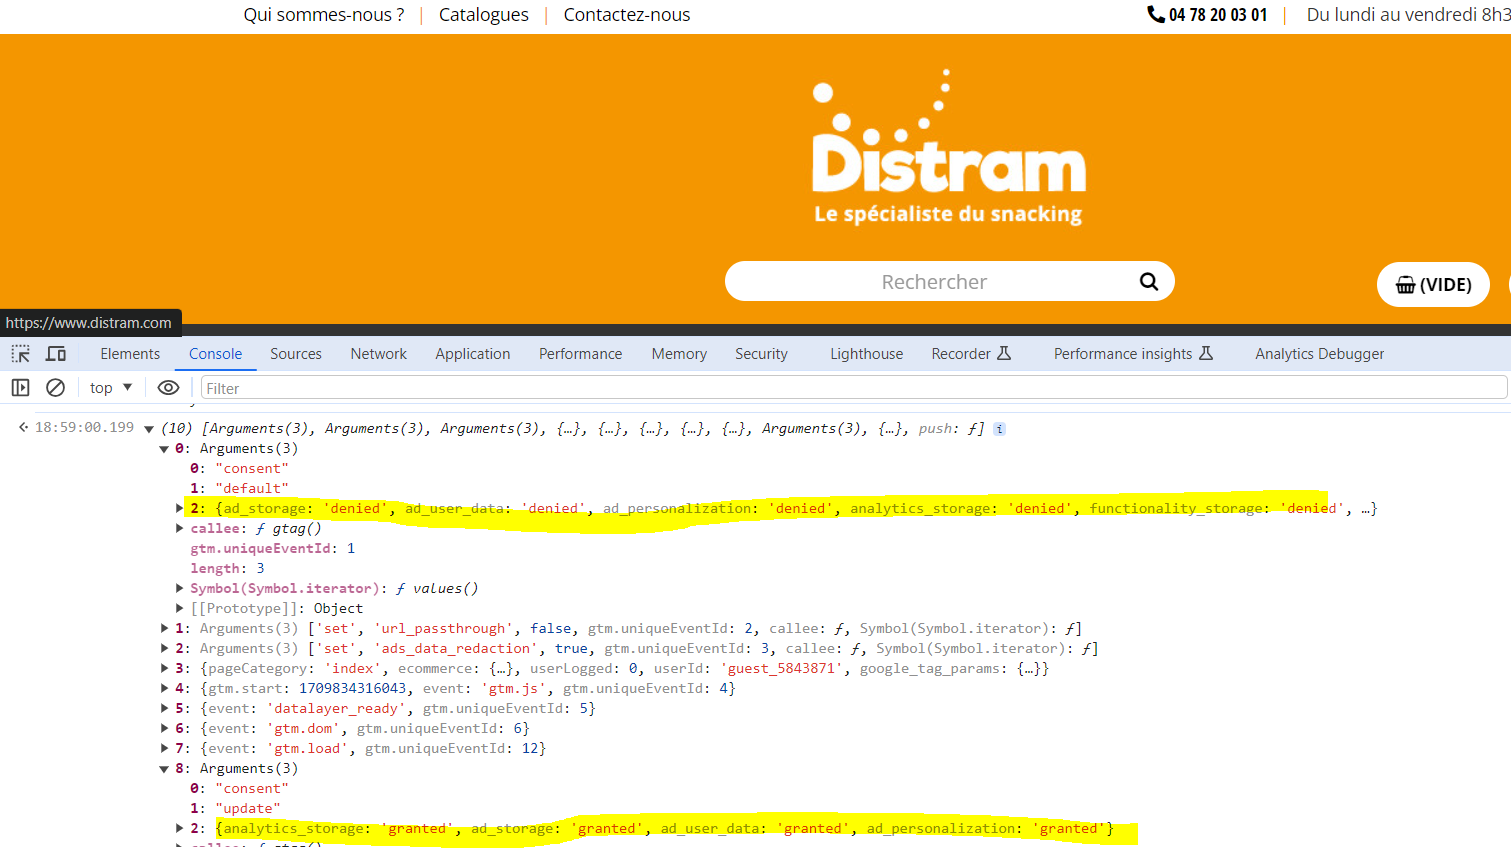Expand the [[Prototype]]: Object row
Viewport: 1511px width, 848px height.
[180, 609]
